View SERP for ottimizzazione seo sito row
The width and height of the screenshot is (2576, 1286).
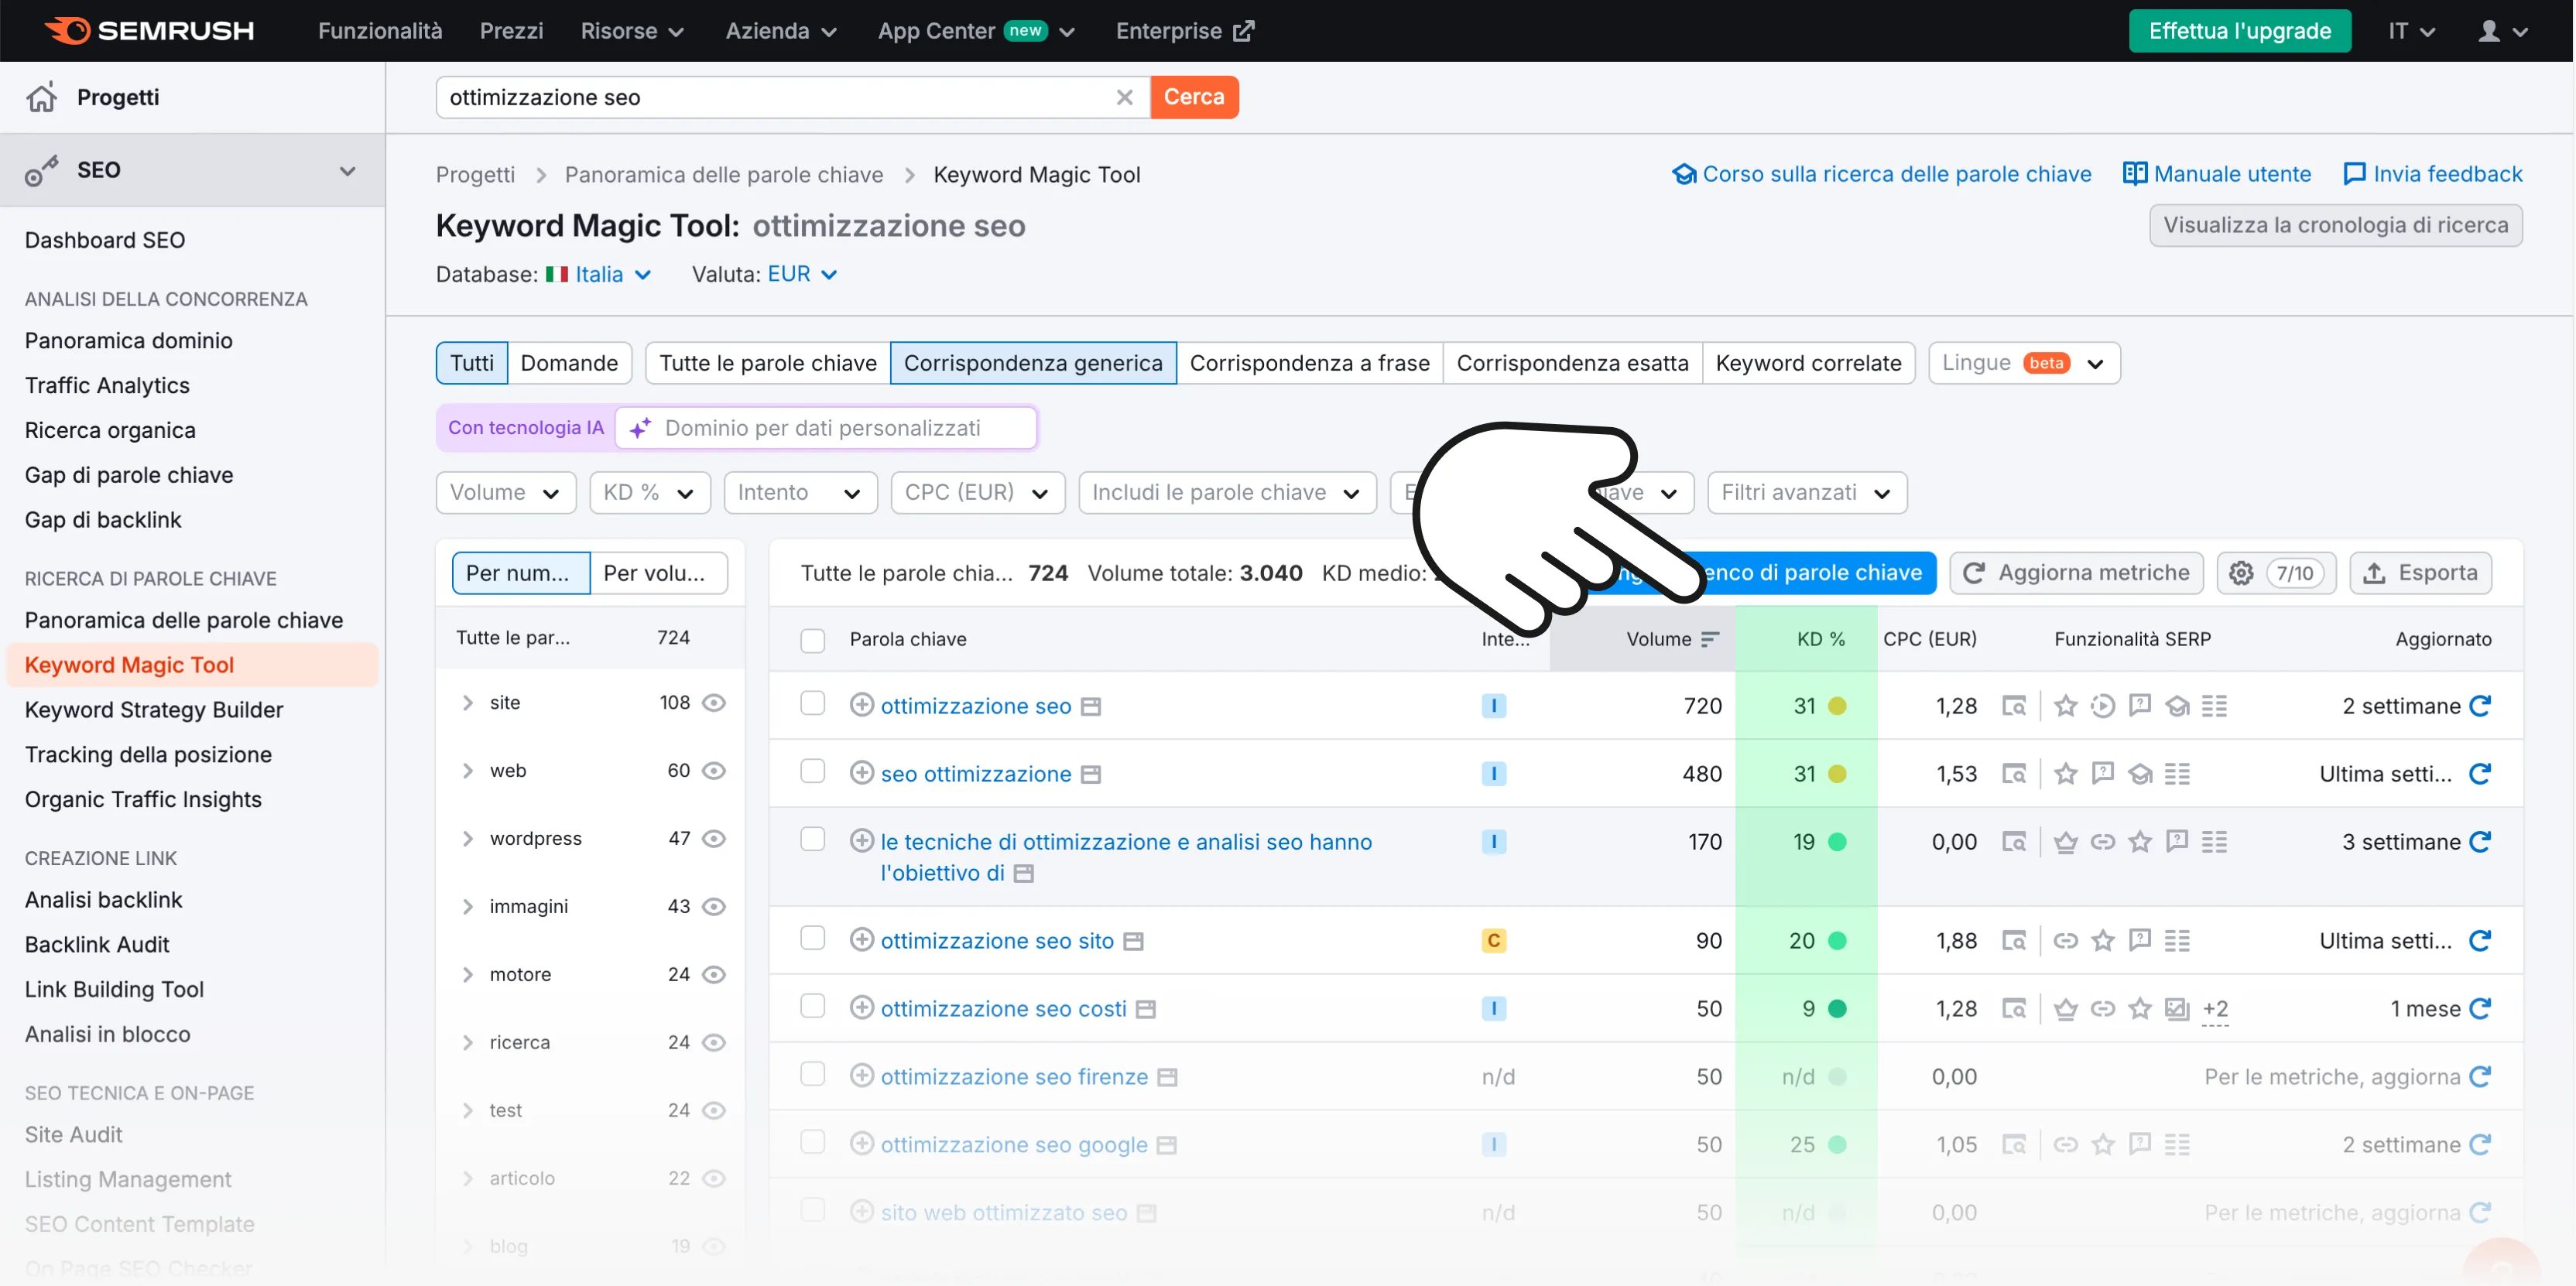2014,941
